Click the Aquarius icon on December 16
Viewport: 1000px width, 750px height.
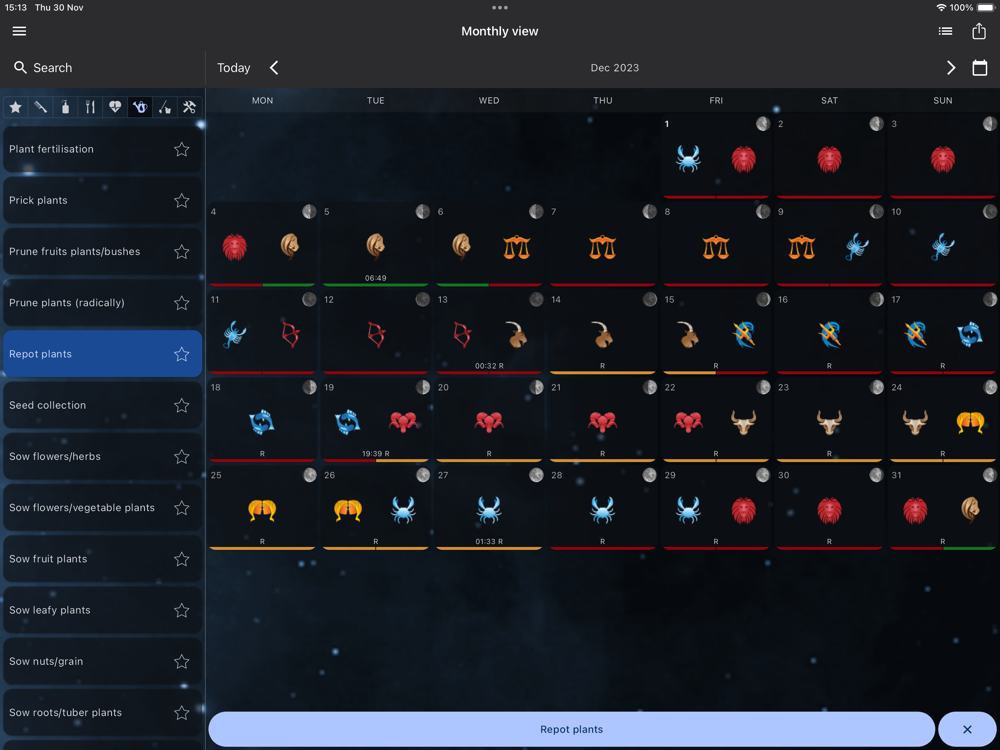(x=829, y=334)
